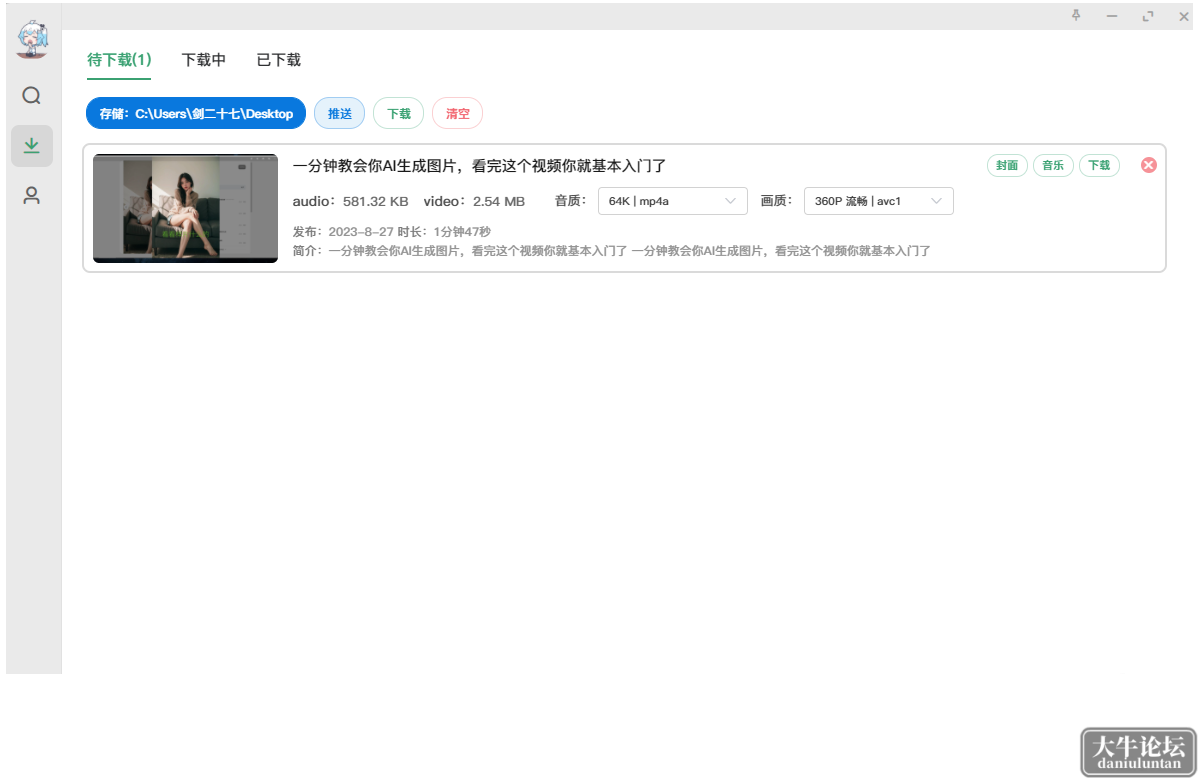1204x784 pixels.
Task: Click the 简介 description text line
Action: coord(612,251)
